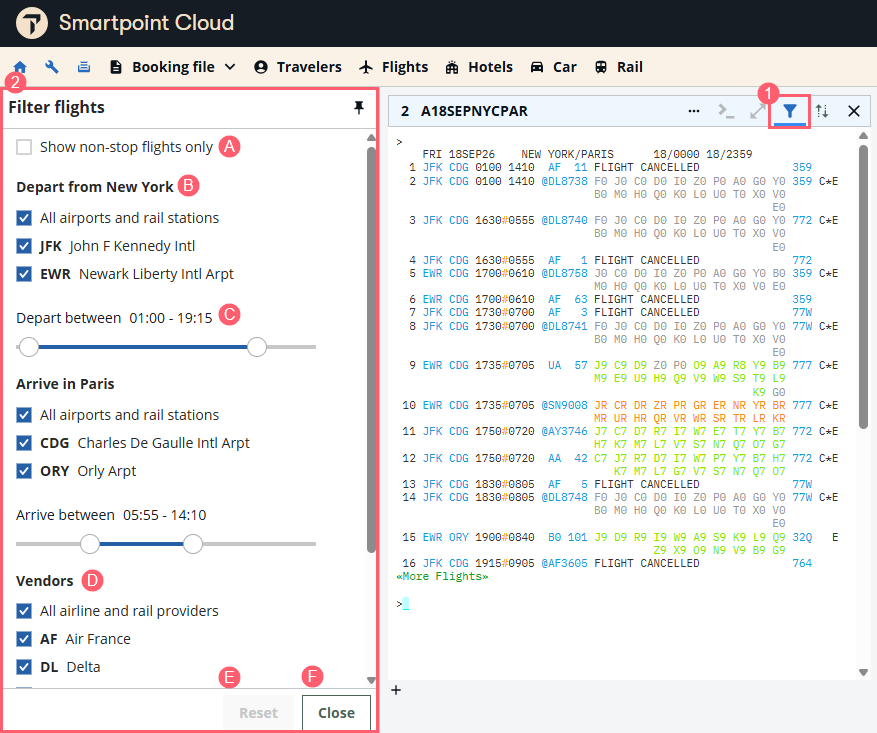Expand the terminal window with arrows icon

(758, 111)
